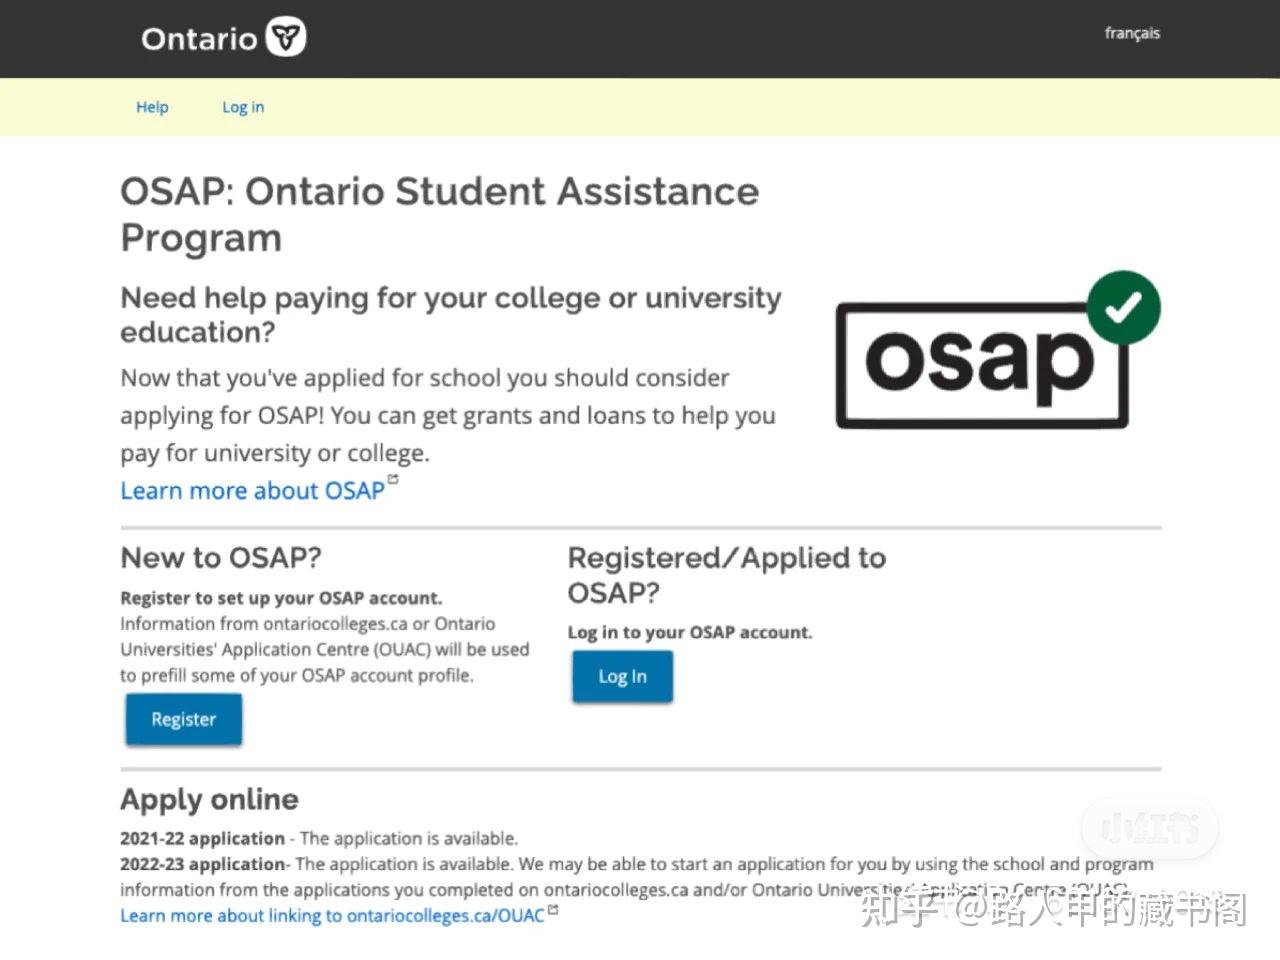Click the green checkmark badge on the OSAP logo
1280x960 pixels.
[1123, 307]
